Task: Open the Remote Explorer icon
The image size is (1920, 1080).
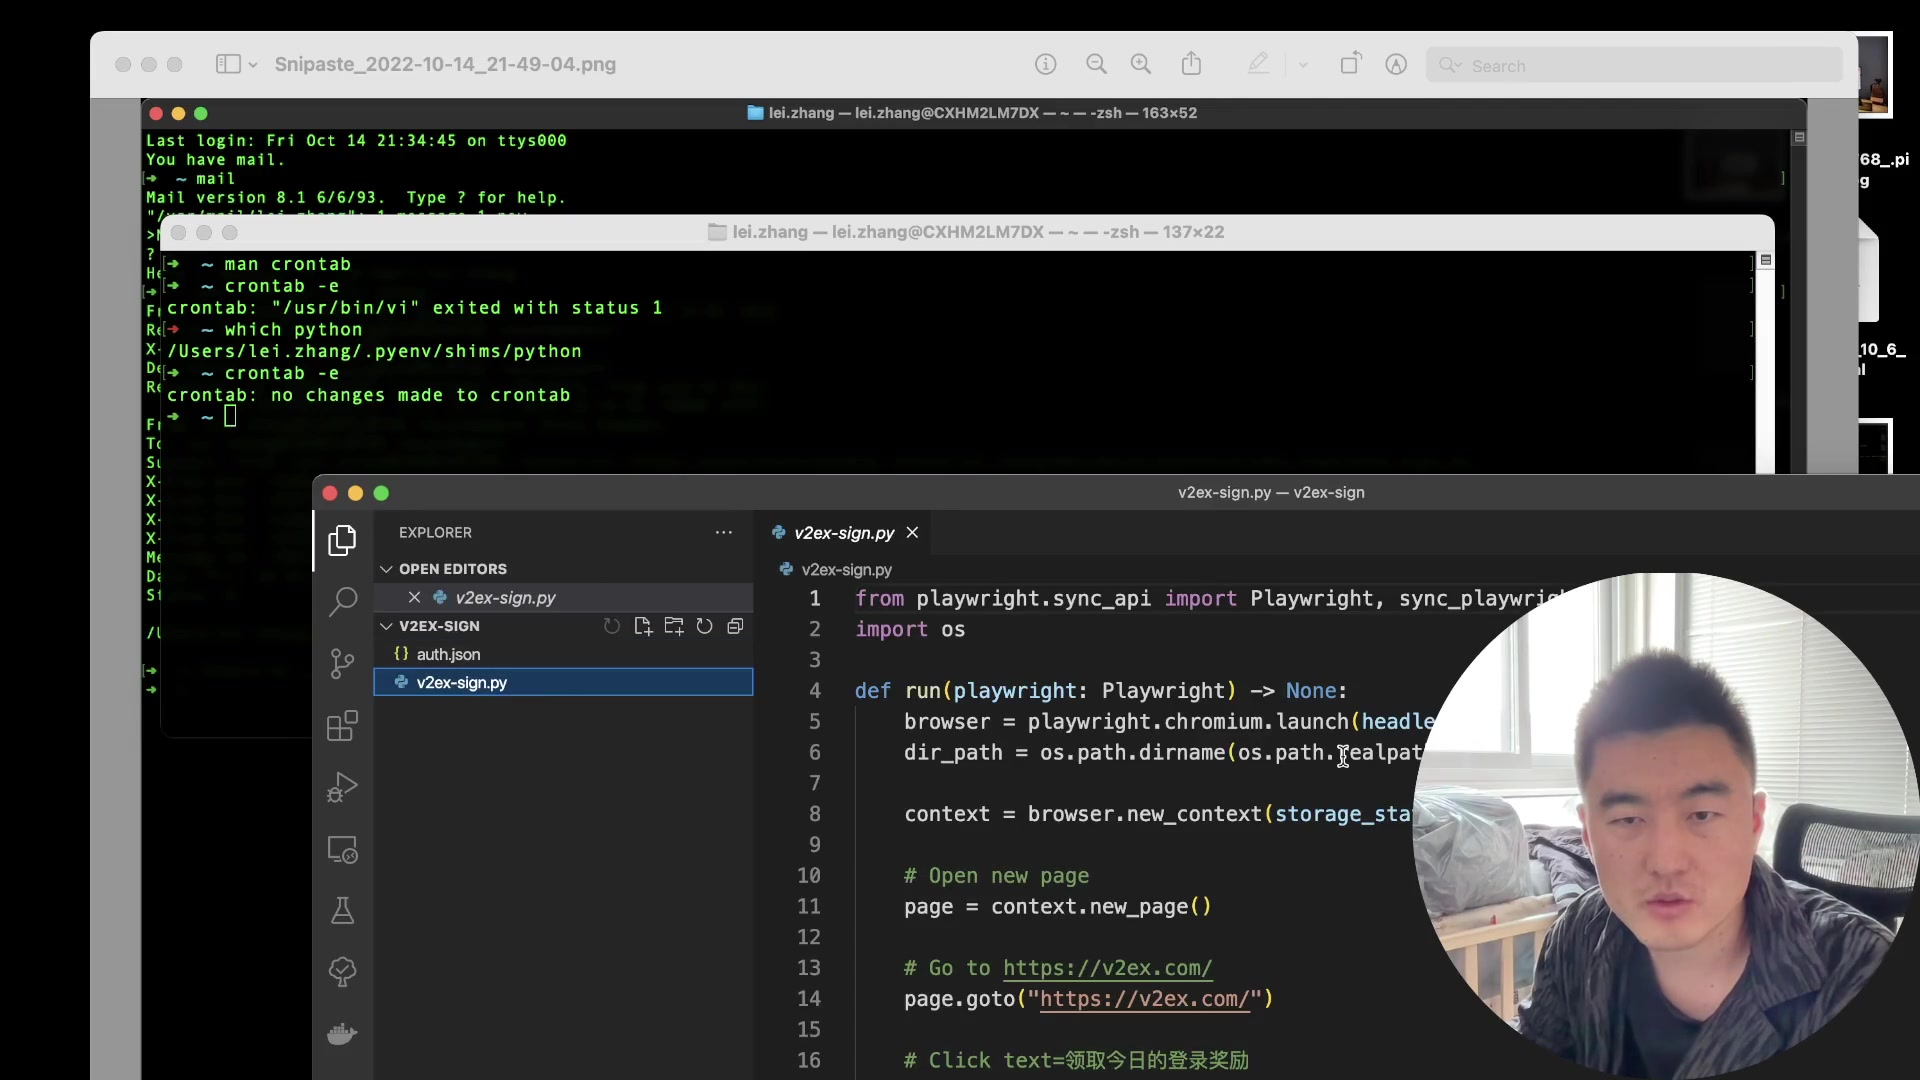Action: coord(342,850)
